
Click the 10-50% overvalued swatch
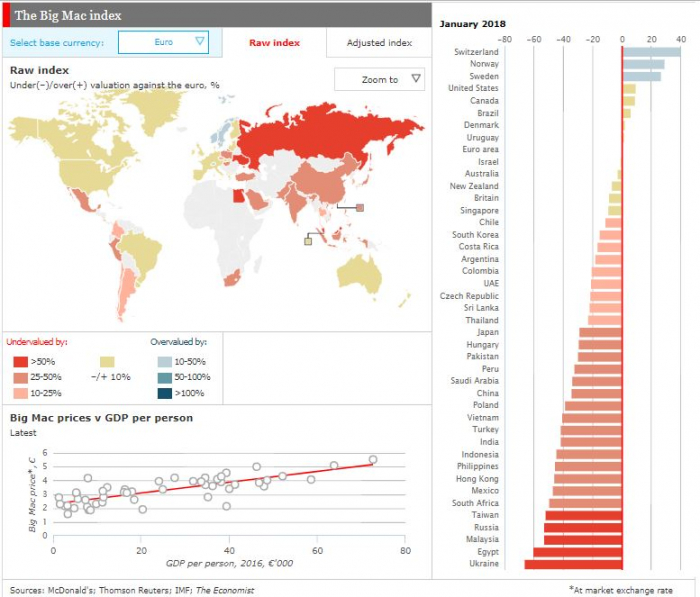165,362
